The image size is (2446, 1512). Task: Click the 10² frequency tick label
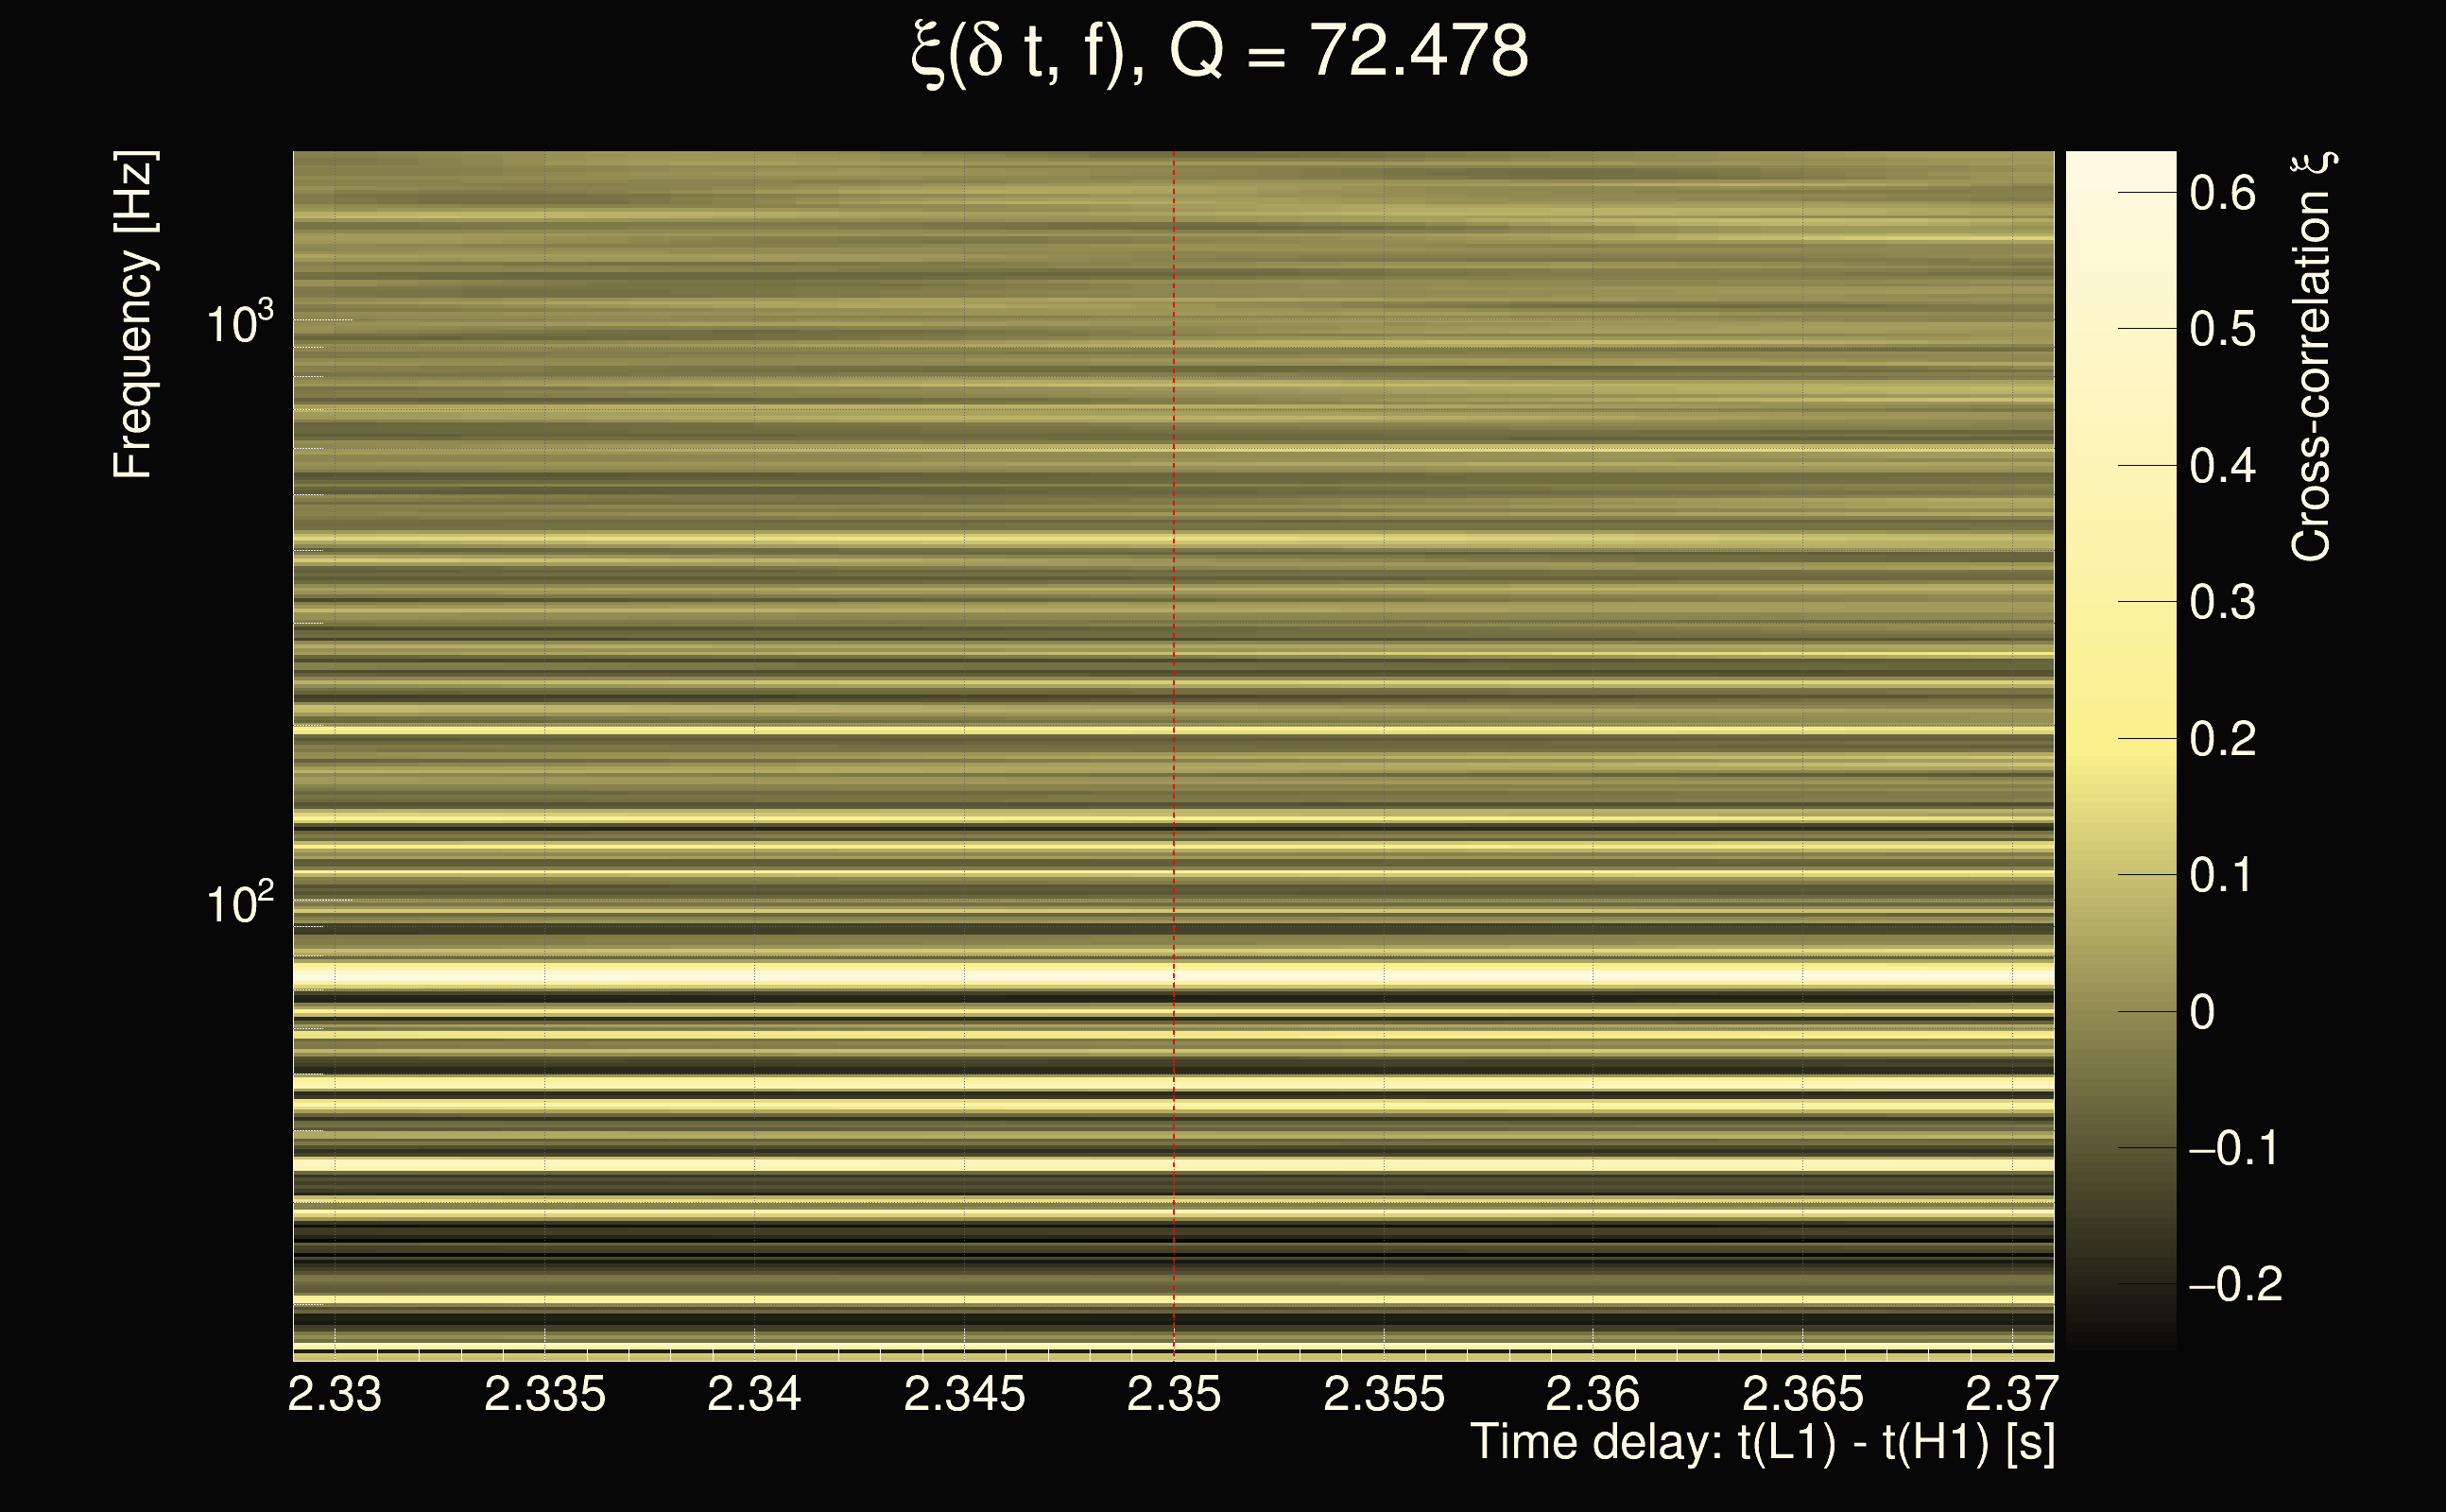pos(239,903)
